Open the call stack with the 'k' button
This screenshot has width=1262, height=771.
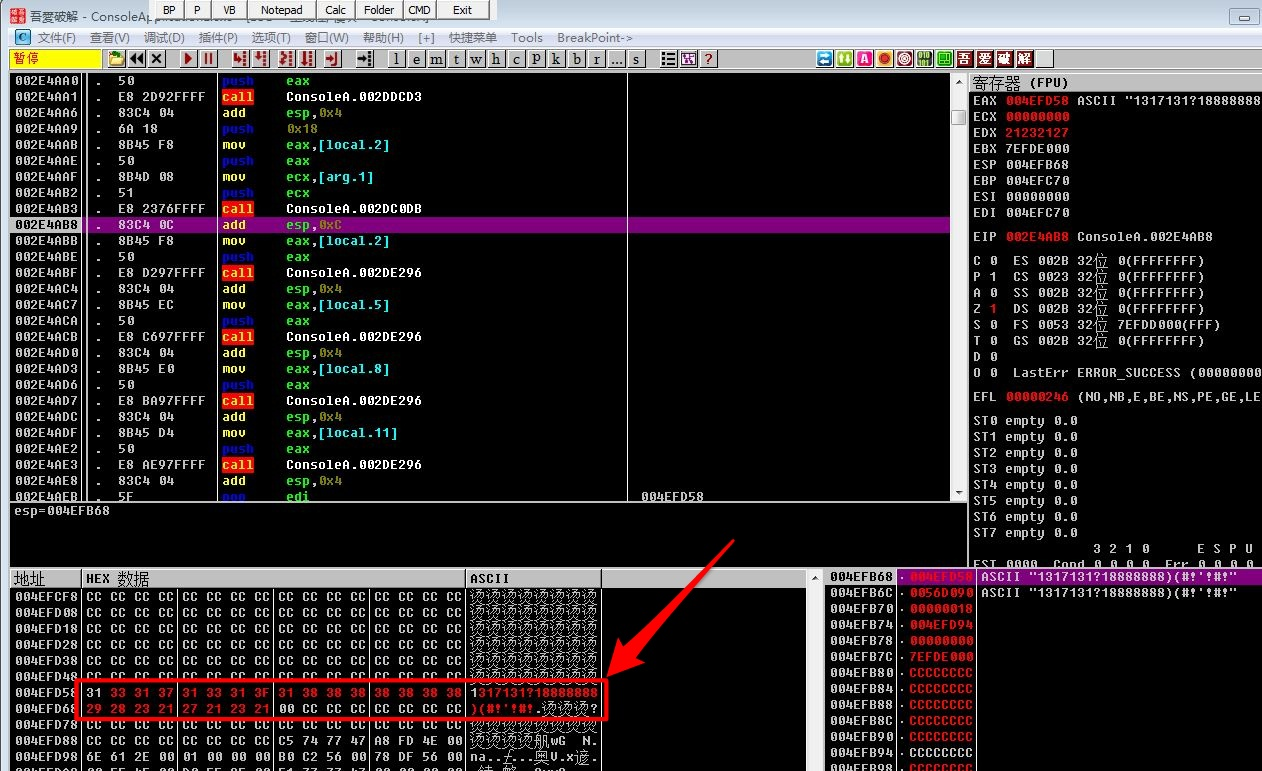click(x=557, y=59)
